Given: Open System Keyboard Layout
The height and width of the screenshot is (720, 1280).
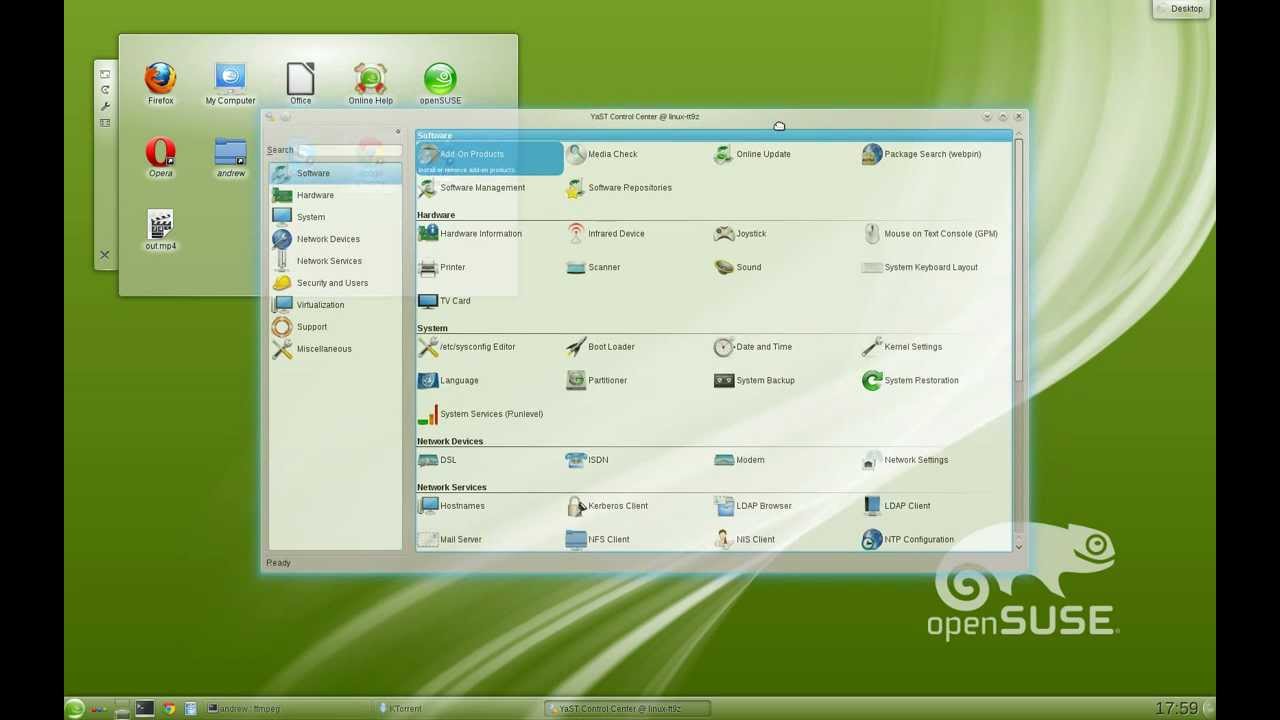Looking at the screenshot, I should point(920,268).
